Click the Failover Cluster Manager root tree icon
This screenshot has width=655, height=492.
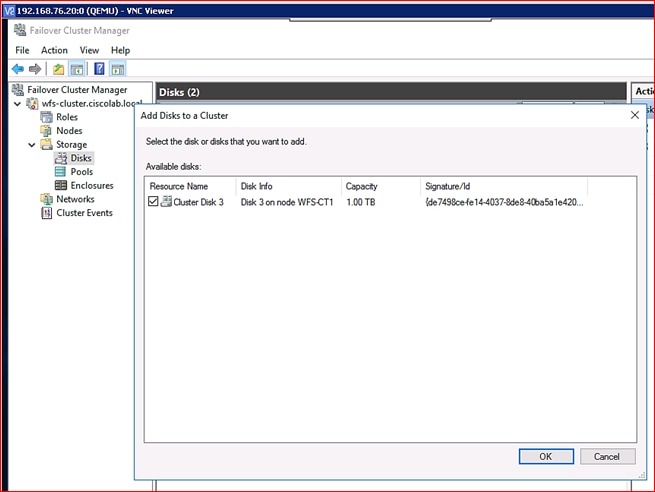tap(18, 89)
